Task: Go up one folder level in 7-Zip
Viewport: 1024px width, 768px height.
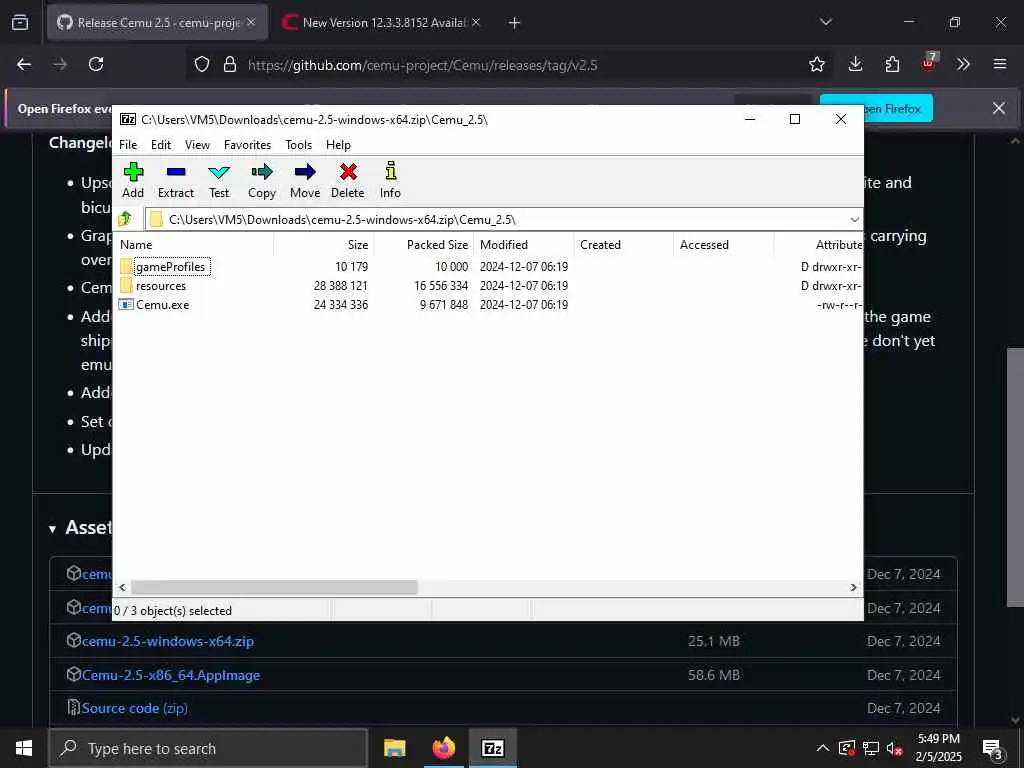Action: [125, 219]
